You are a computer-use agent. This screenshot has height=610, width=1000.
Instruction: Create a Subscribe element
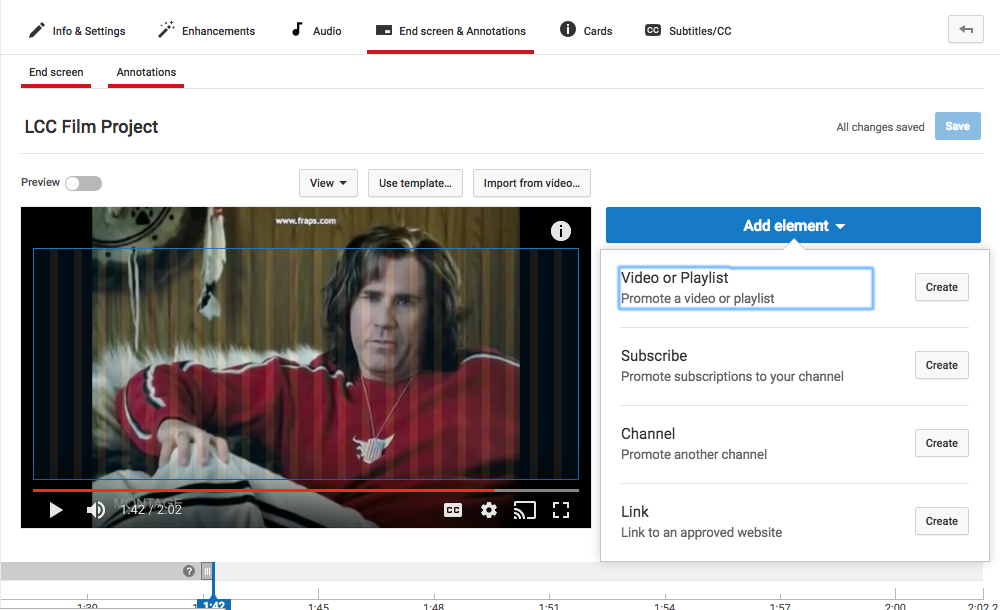click(941, 365)
